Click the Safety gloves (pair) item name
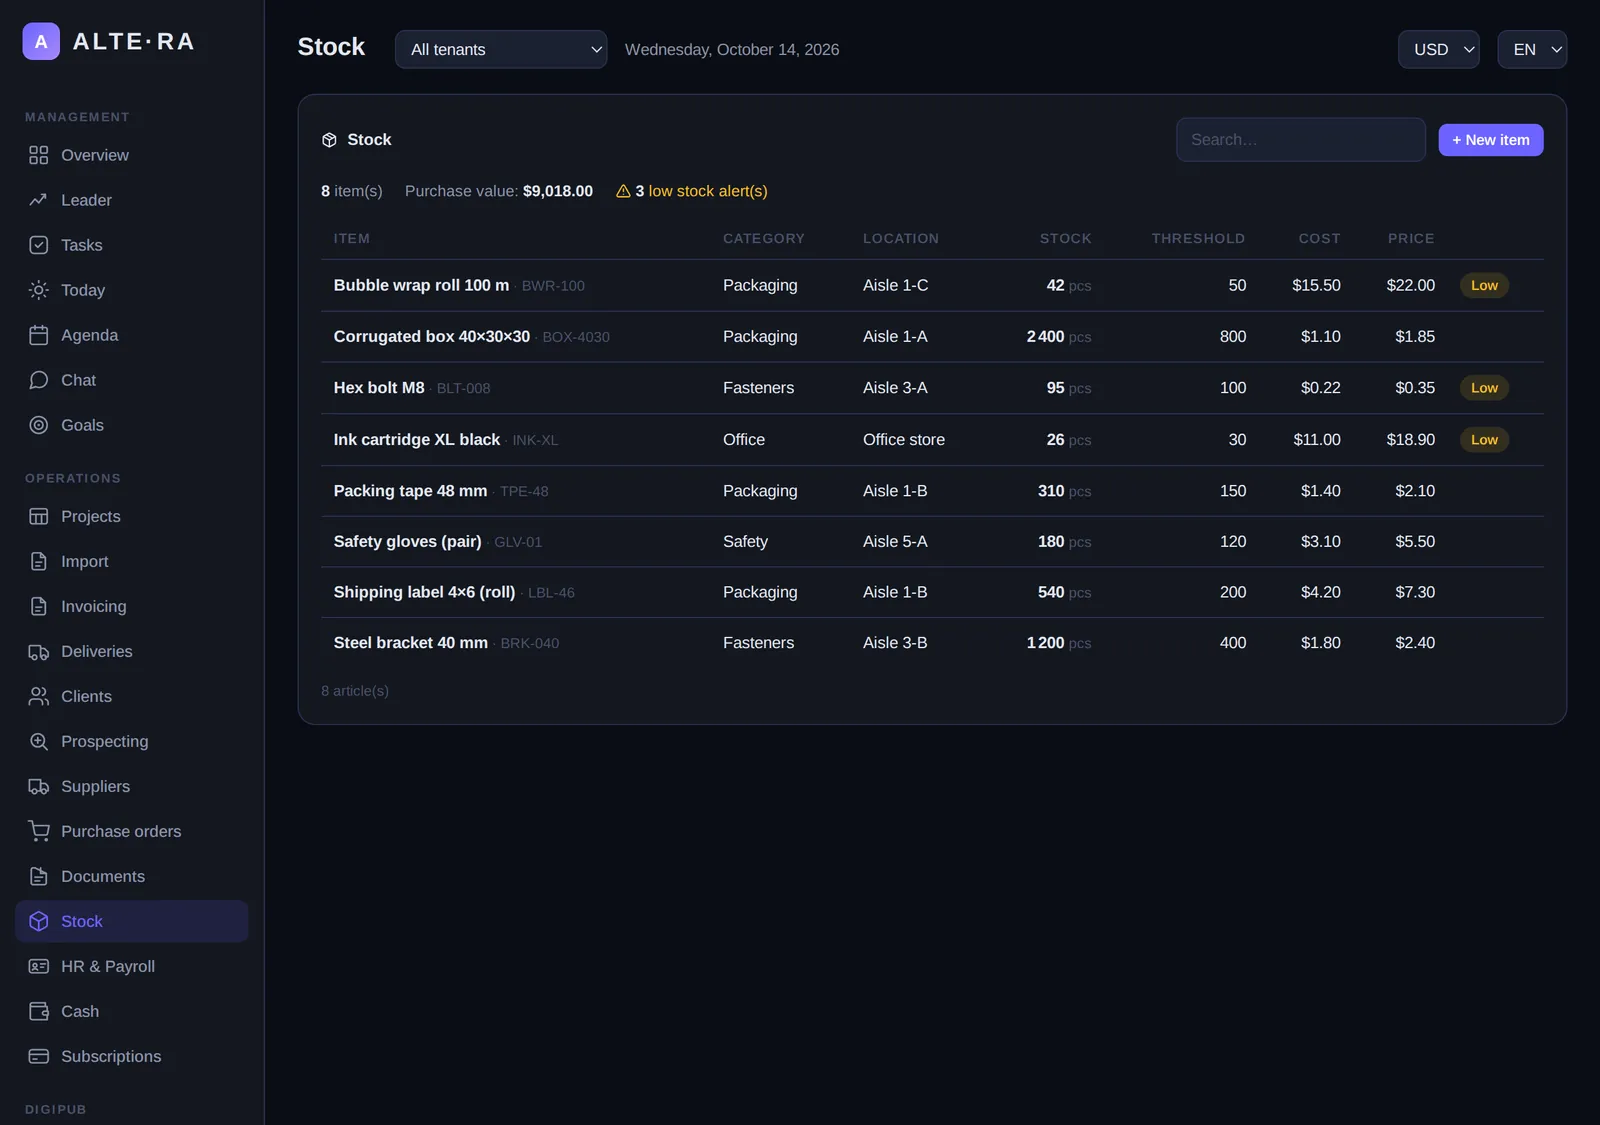 click(x=407, y=542)
